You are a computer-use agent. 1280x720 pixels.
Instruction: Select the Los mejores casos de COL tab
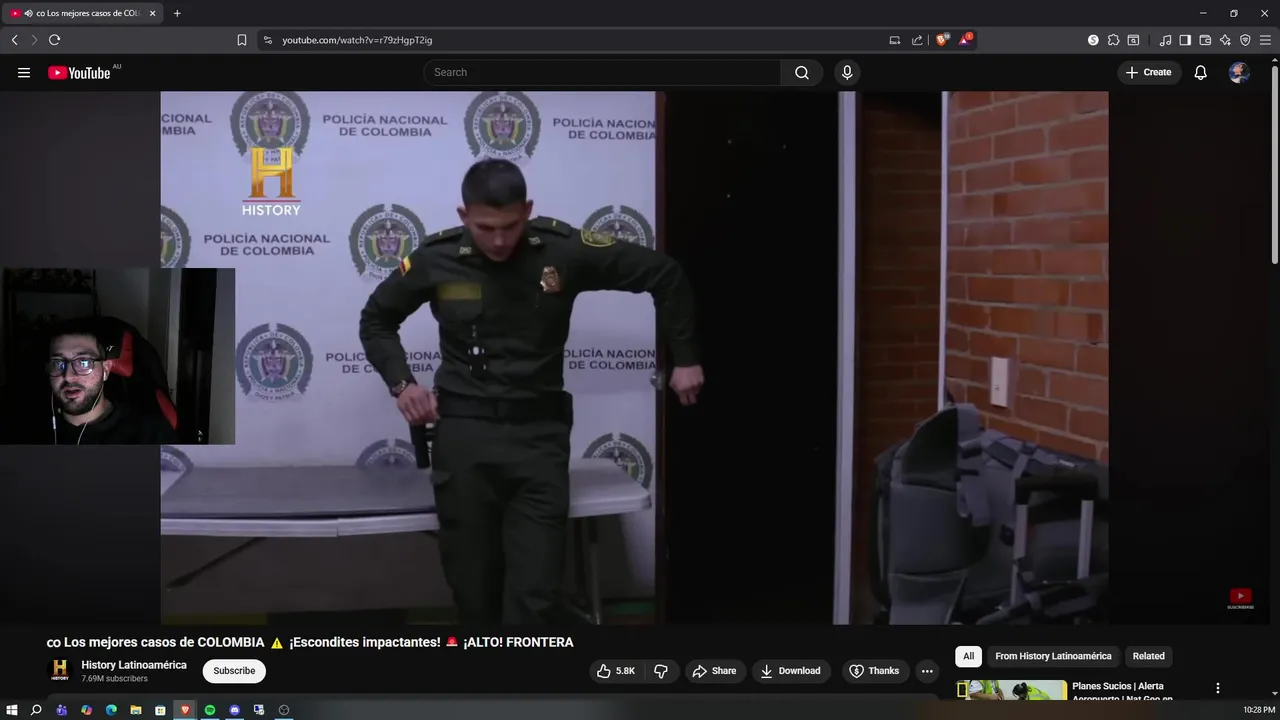click(x=82, y=13)
